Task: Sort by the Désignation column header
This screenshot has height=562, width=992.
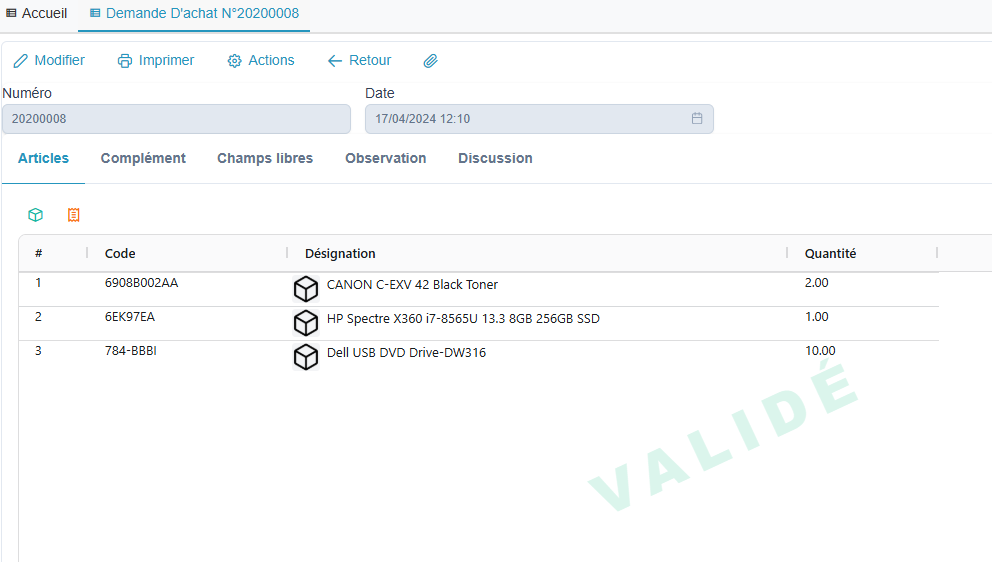Action: tap(340, 254)
